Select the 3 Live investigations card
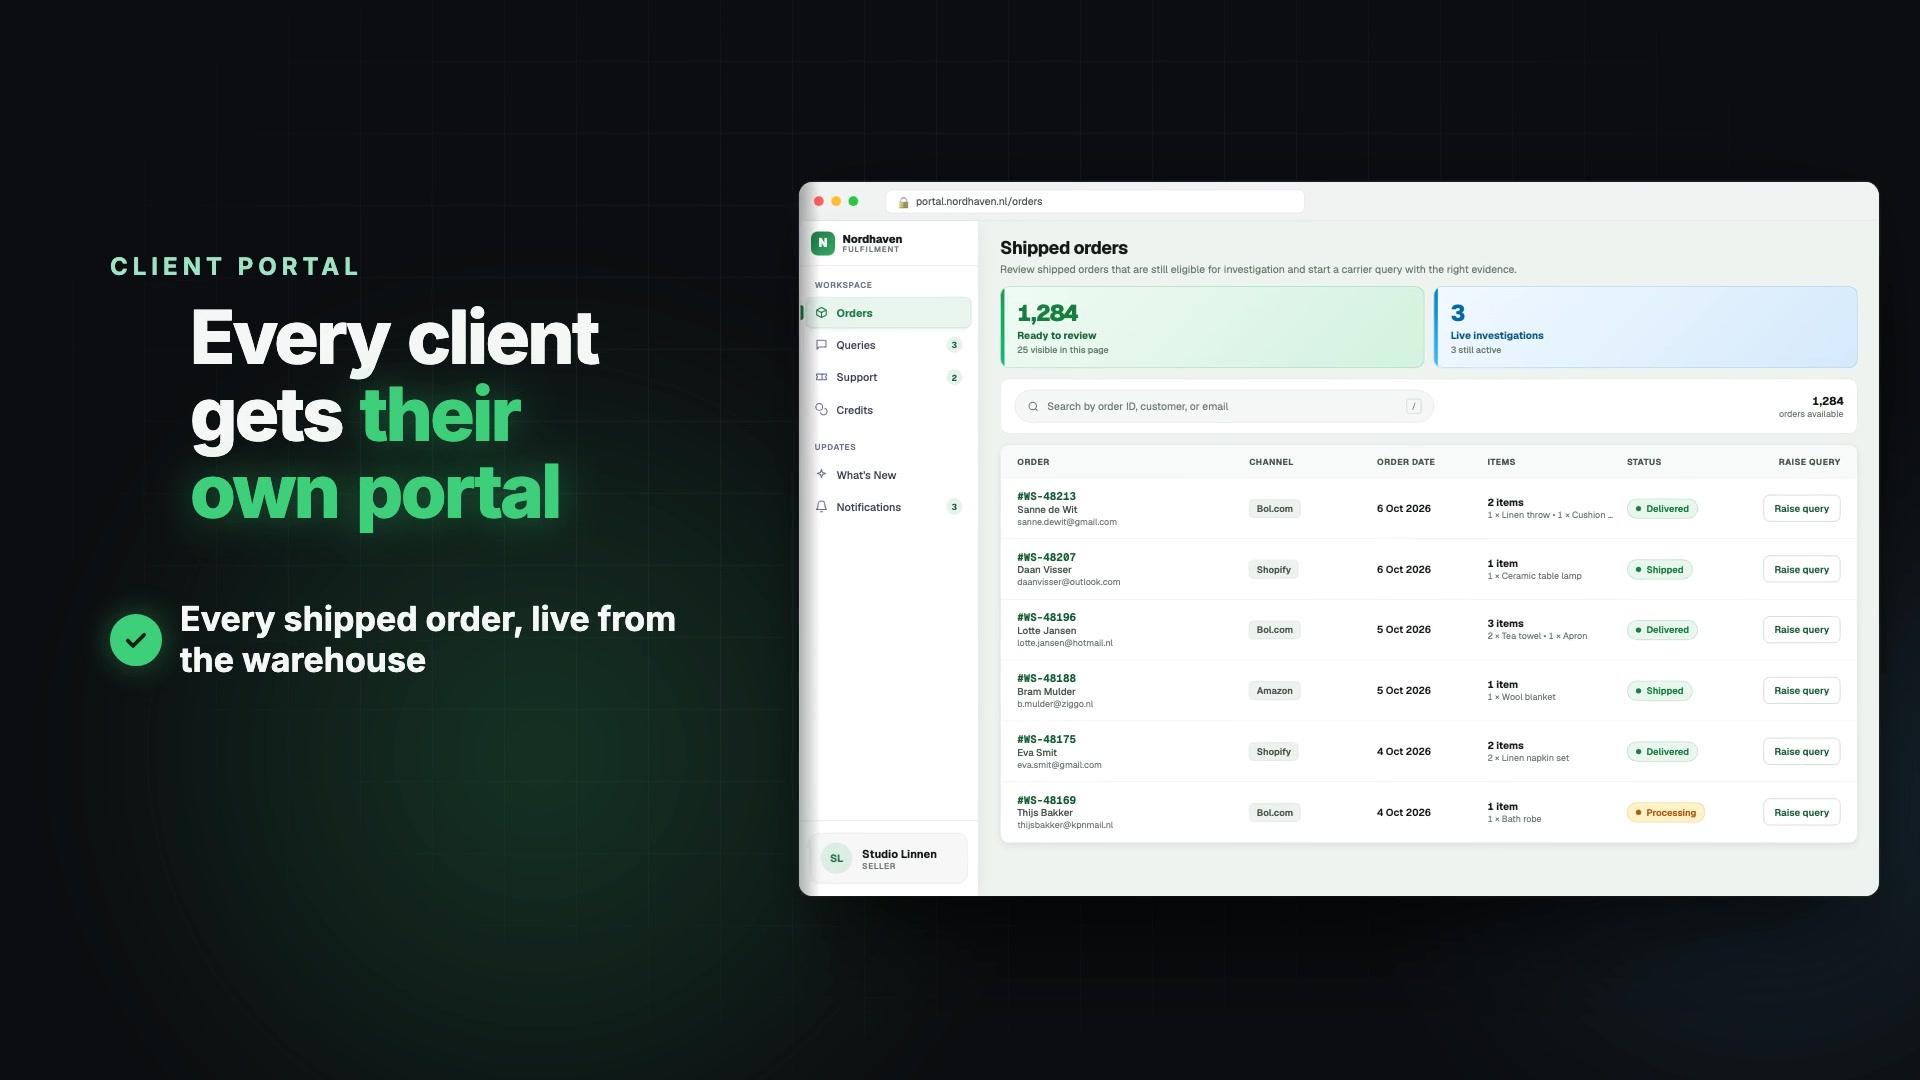Viewport: 1920px width, 1080px height. [1646, 327]
